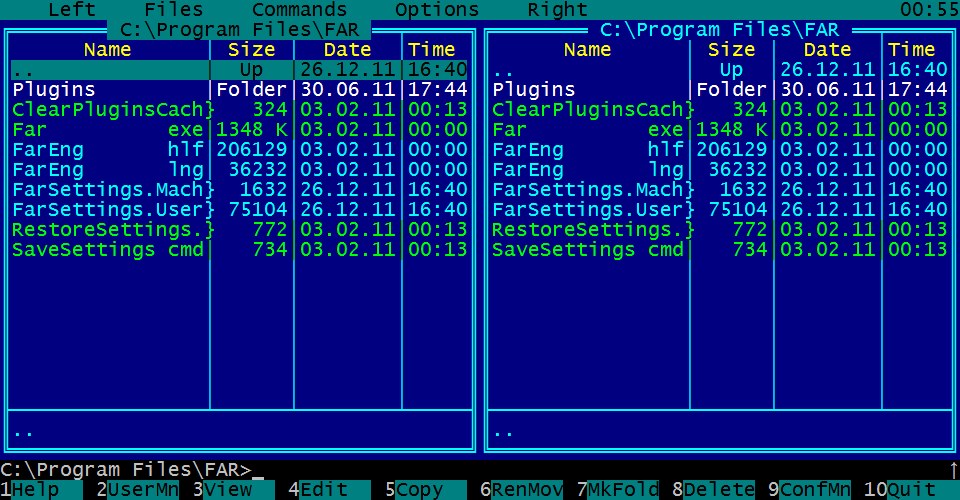Click the 30.06.11 date in left panel
960x500 pixels.
point(348,90)
